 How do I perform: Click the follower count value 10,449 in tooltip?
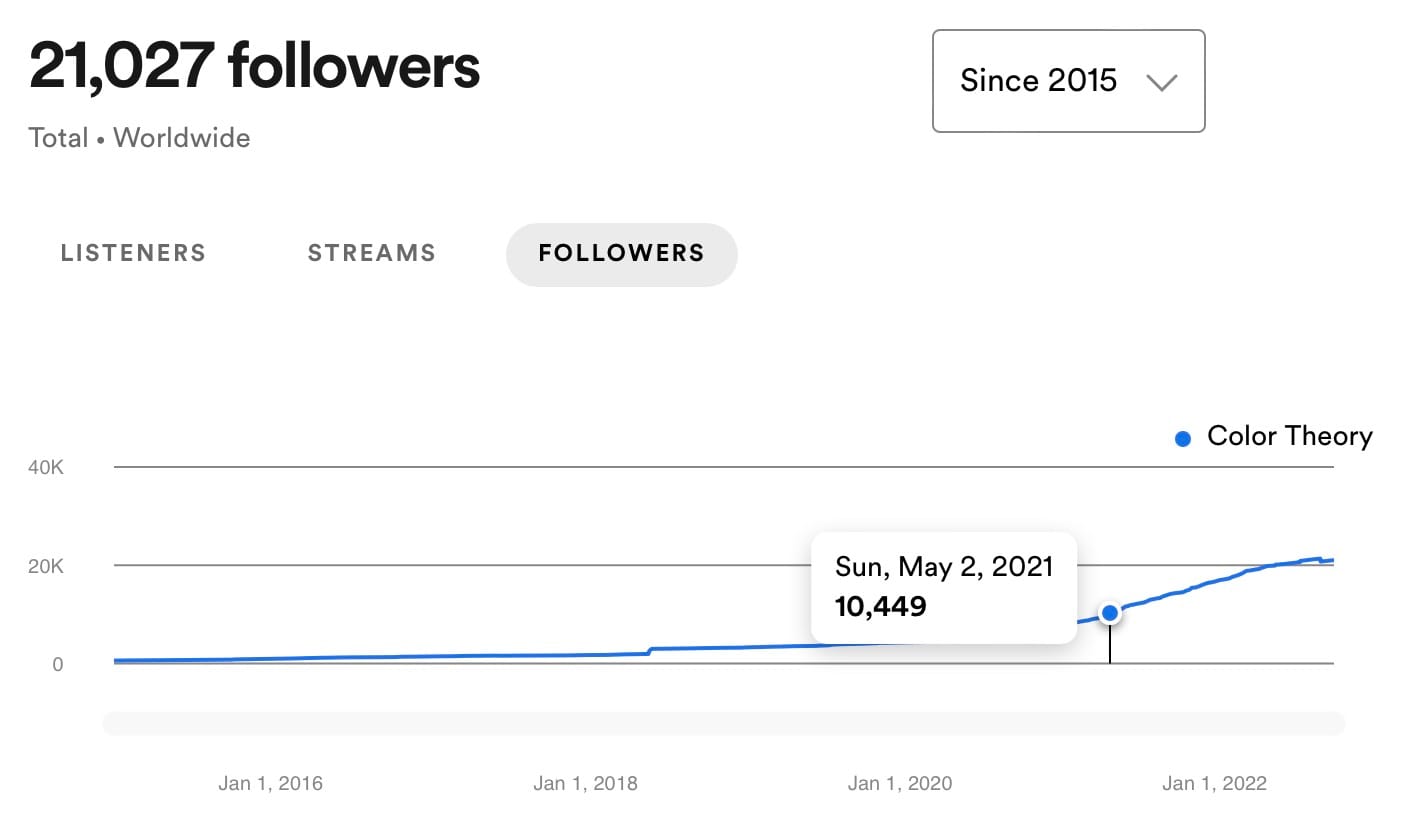880,606
